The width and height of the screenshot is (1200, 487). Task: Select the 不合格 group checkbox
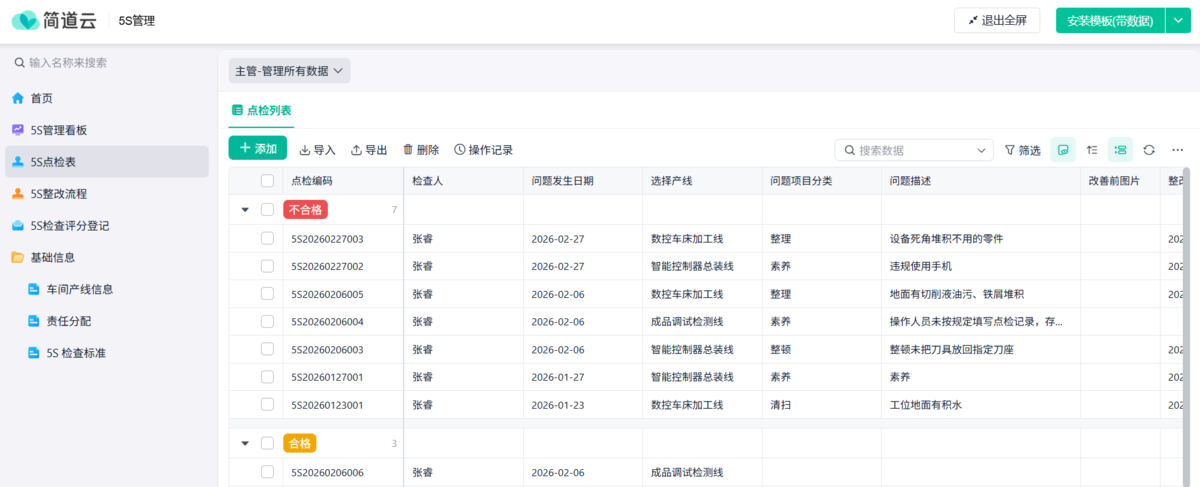click(267, 210)
